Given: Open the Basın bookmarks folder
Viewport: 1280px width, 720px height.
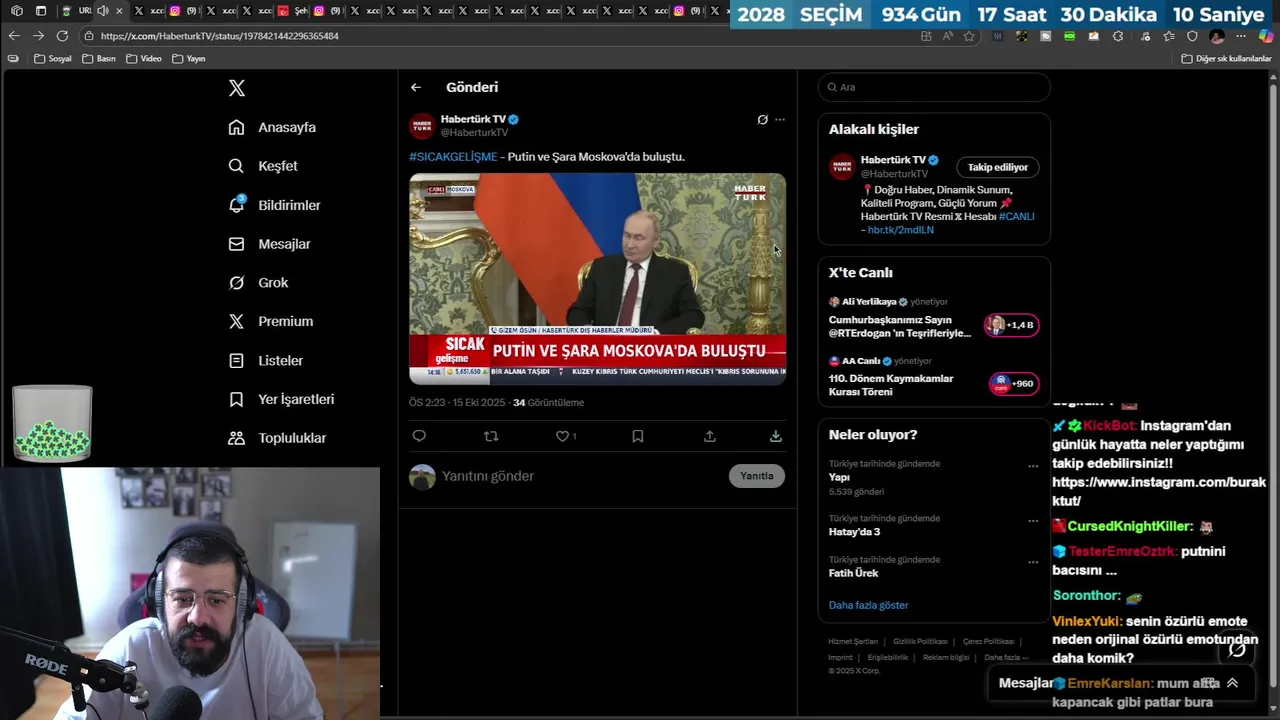Looking at the screenshot, I should point(98,59).
